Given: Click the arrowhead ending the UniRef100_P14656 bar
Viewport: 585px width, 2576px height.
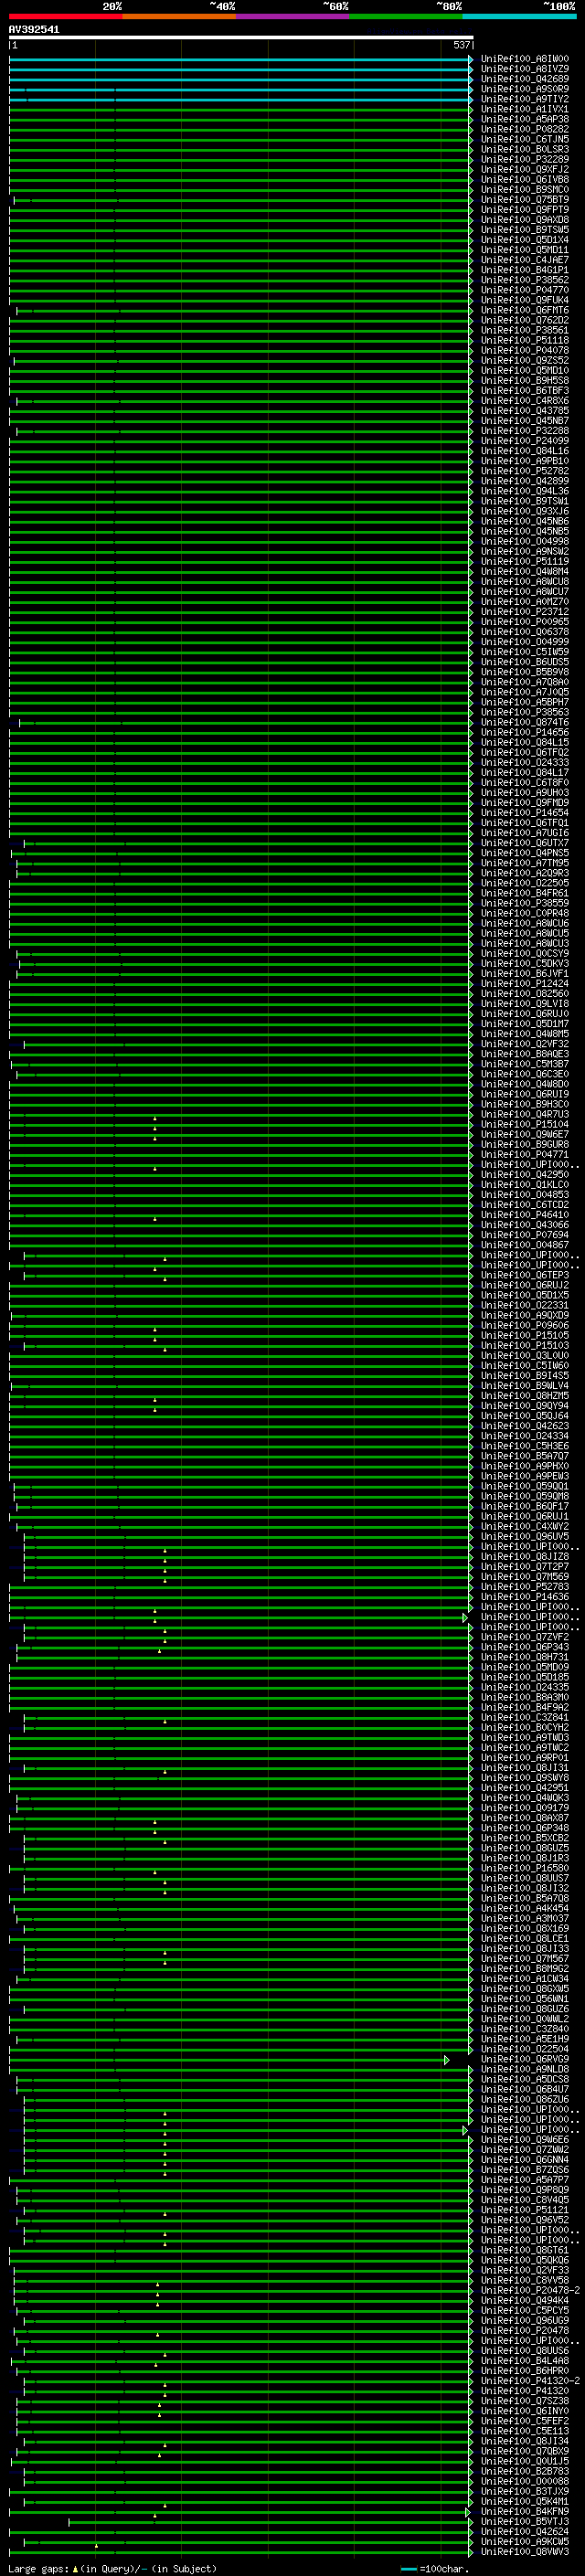Looking at the screenshot, I should click(470, 733).
